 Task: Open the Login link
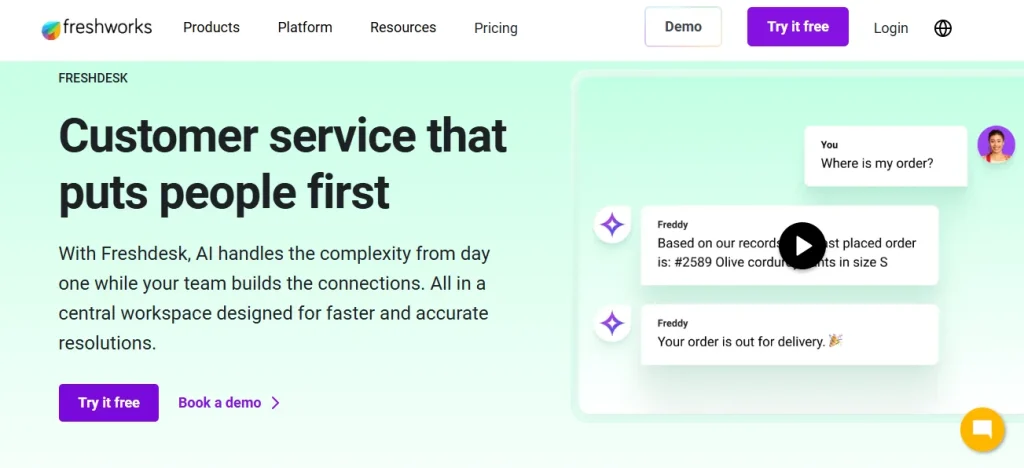891,28
